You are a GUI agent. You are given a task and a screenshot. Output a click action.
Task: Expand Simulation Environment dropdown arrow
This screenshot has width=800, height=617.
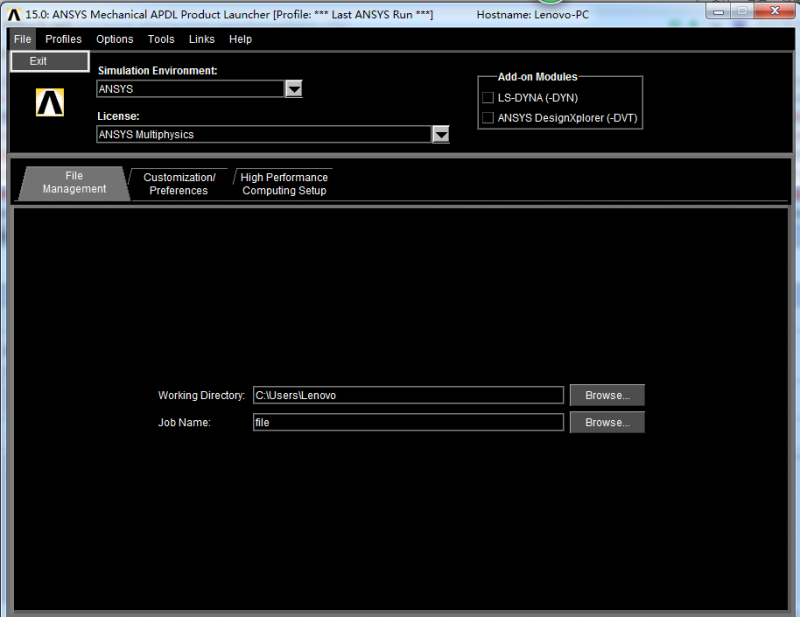tap(294, 89)
